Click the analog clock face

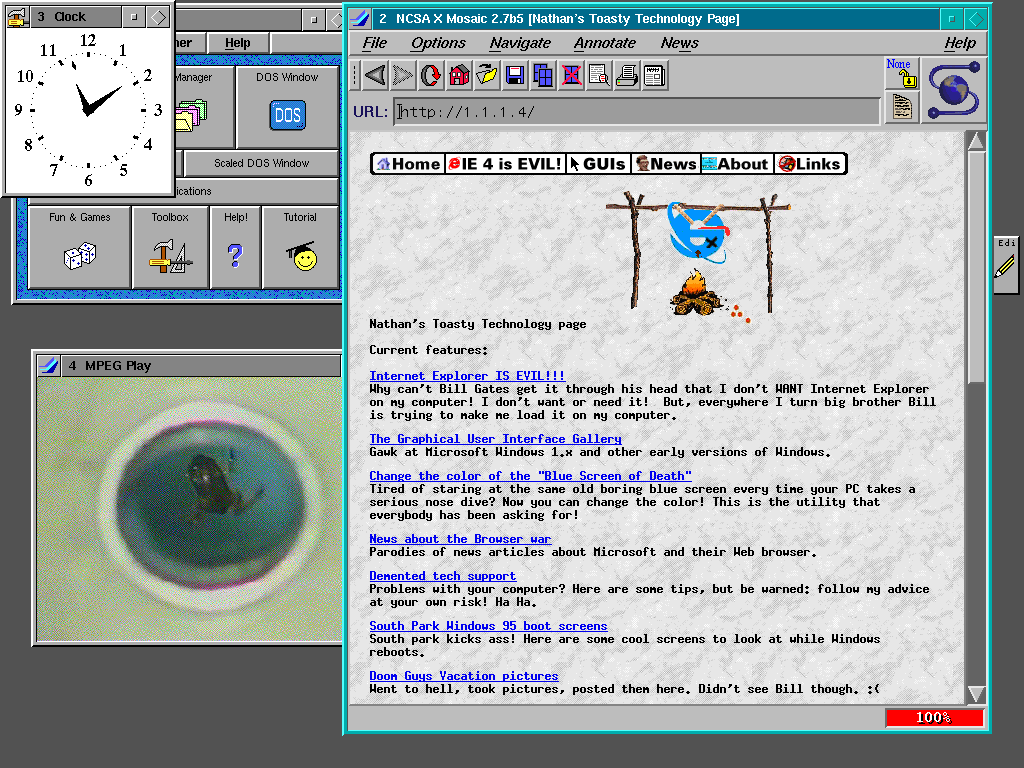(88, 110)
